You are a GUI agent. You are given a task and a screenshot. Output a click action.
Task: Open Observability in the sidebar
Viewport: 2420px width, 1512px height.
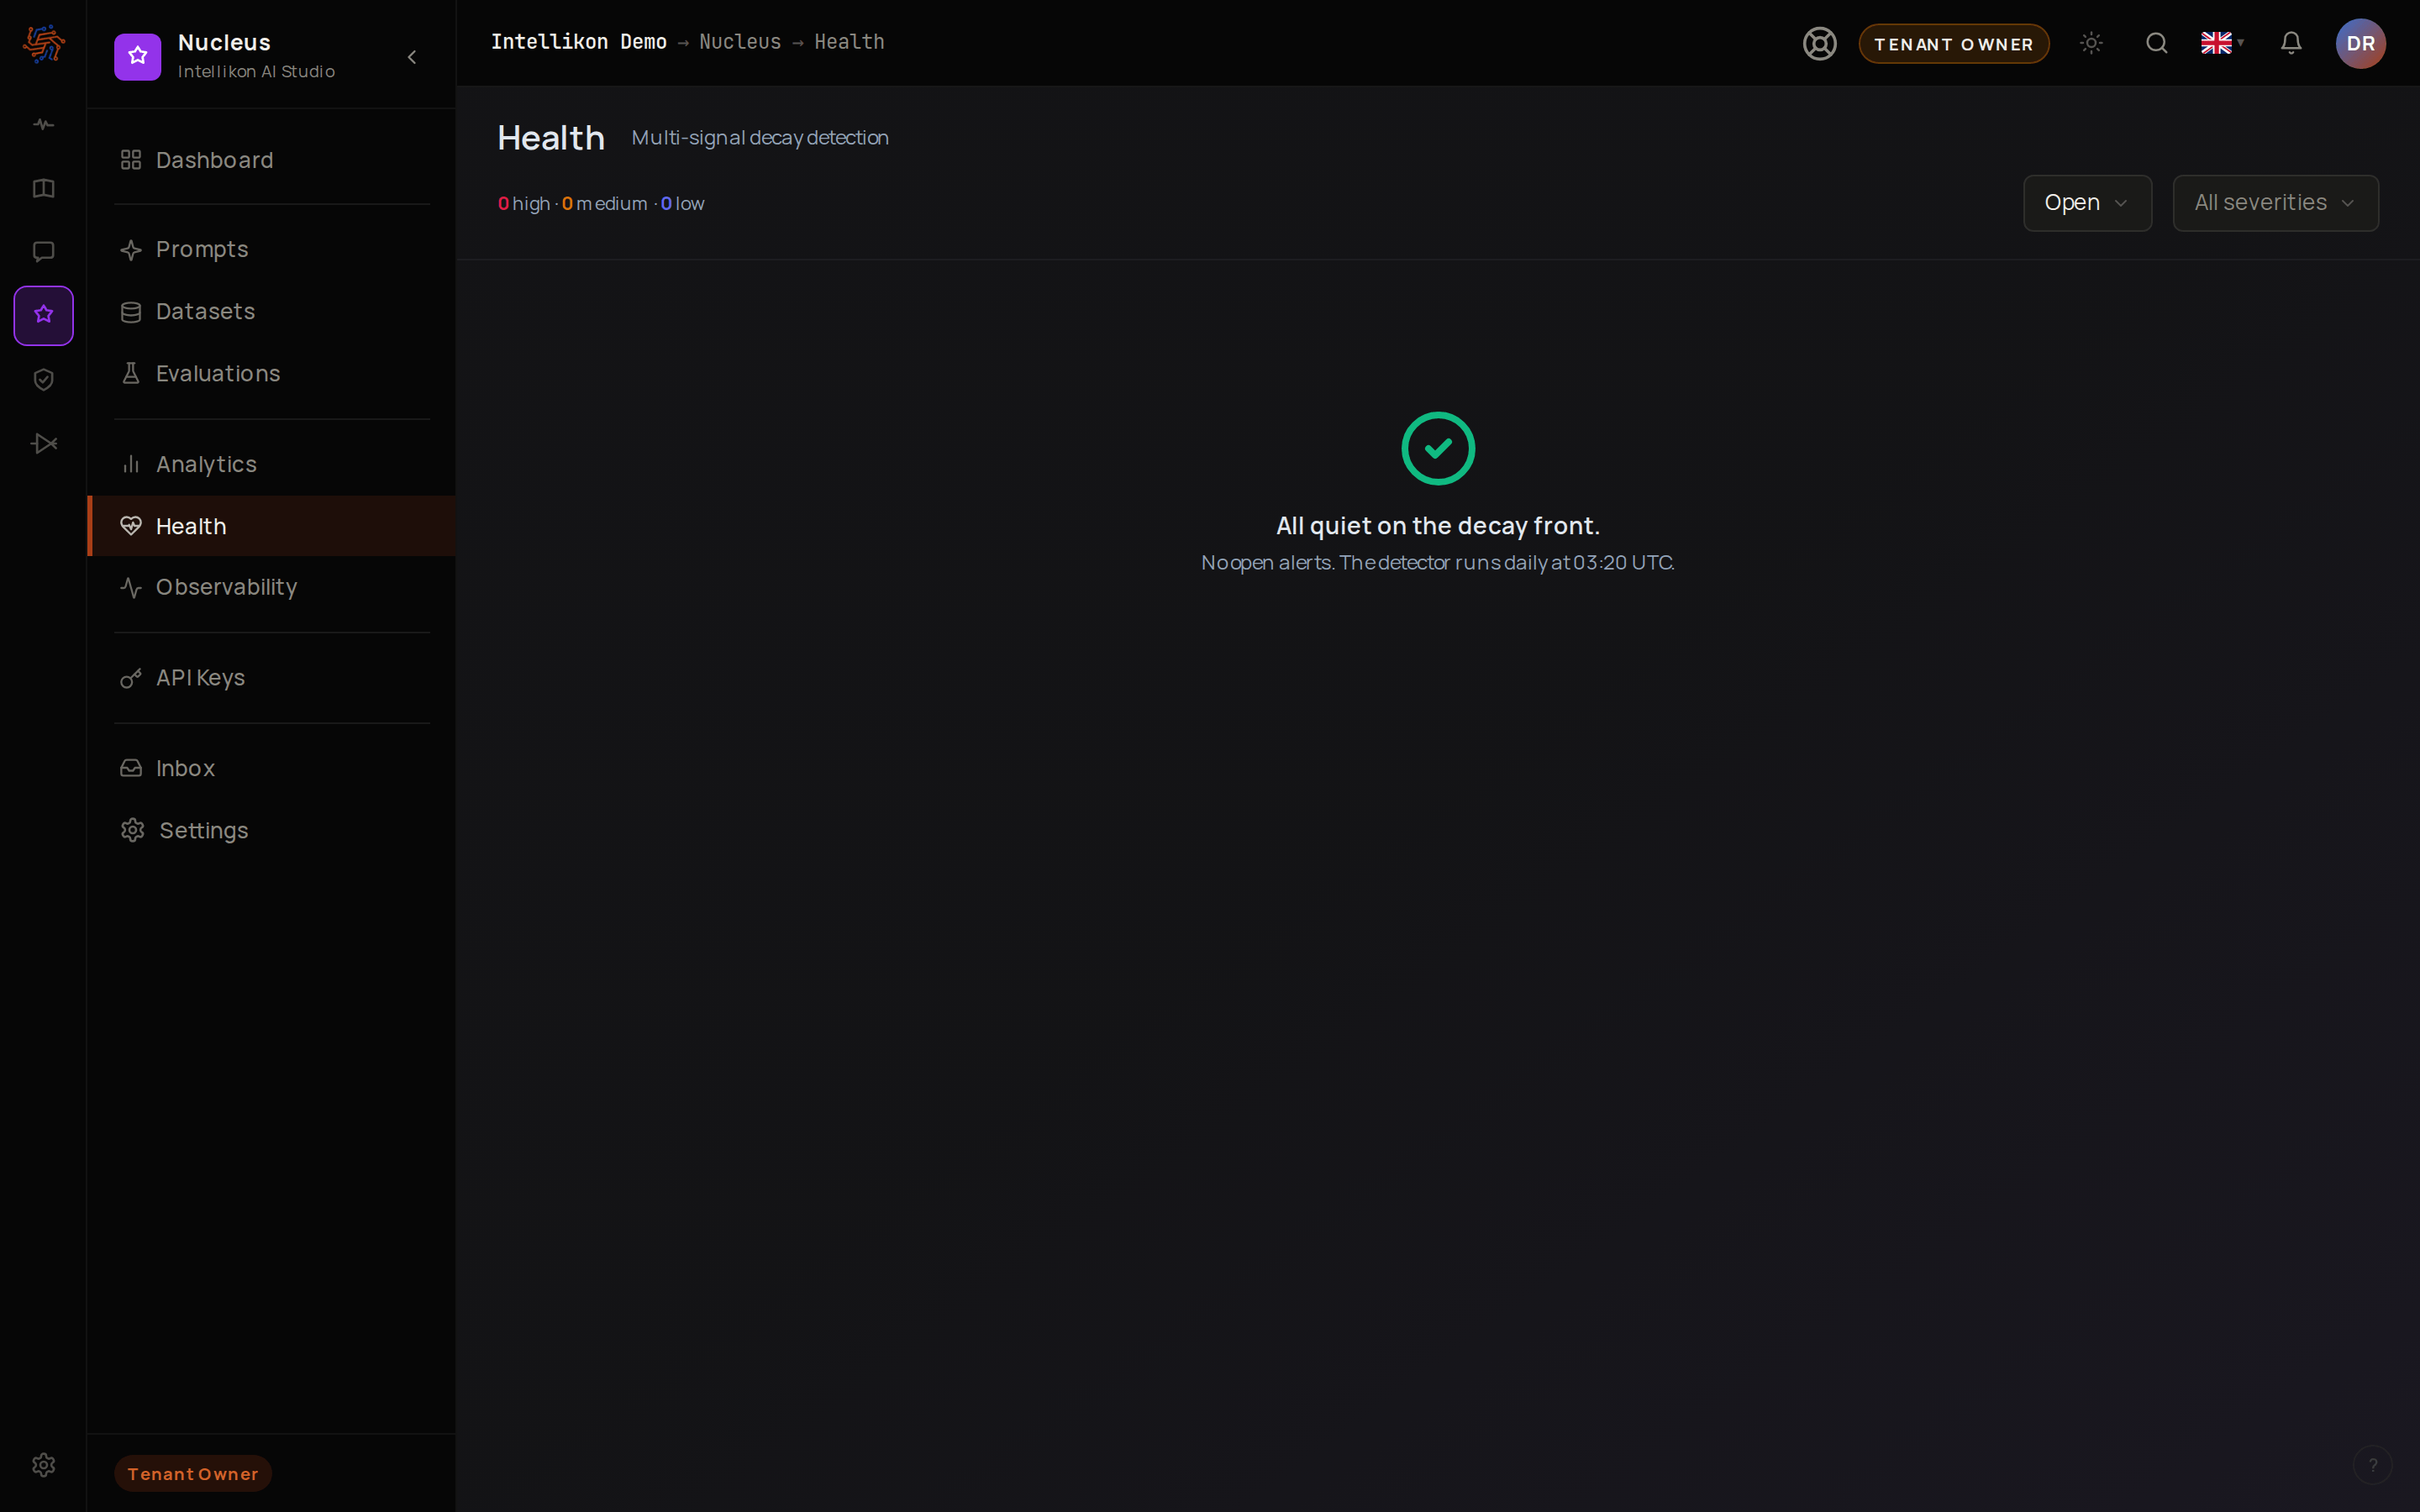[271, 587]
